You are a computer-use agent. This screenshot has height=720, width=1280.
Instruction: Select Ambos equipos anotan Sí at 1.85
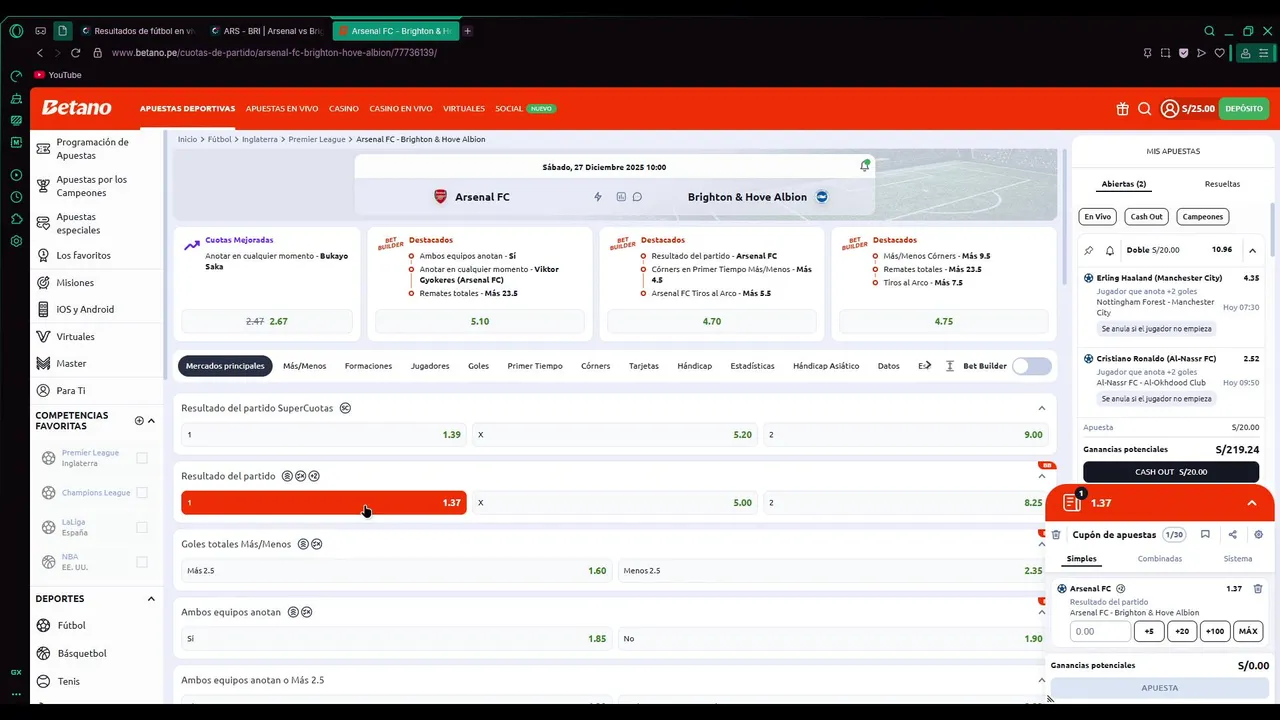396,639
